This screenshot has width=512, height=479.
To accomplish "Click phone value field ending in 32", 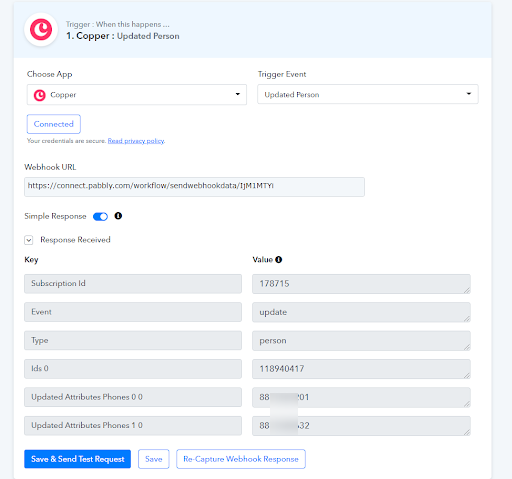I will tap(361, 426).
